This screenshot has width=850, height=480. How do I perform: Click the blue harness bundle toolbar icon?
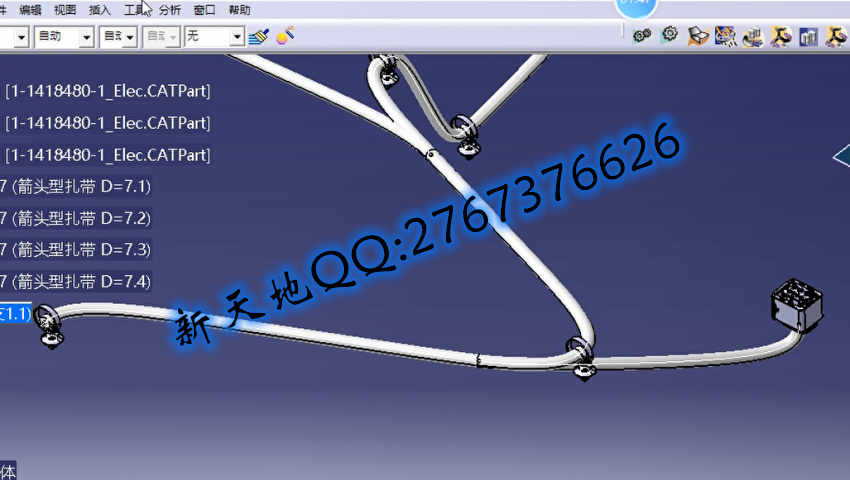[x=725, y=37]
